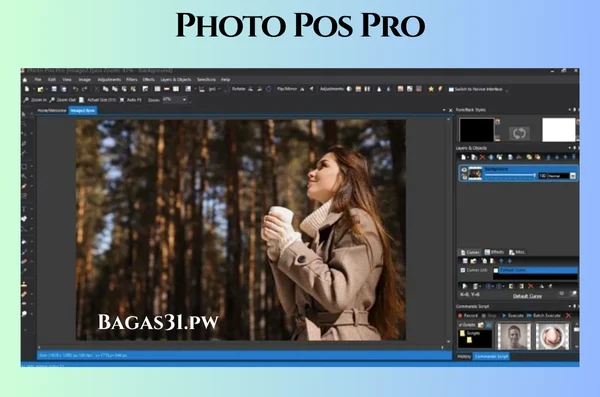Click the Batch Execute button

tap(543, 315)
